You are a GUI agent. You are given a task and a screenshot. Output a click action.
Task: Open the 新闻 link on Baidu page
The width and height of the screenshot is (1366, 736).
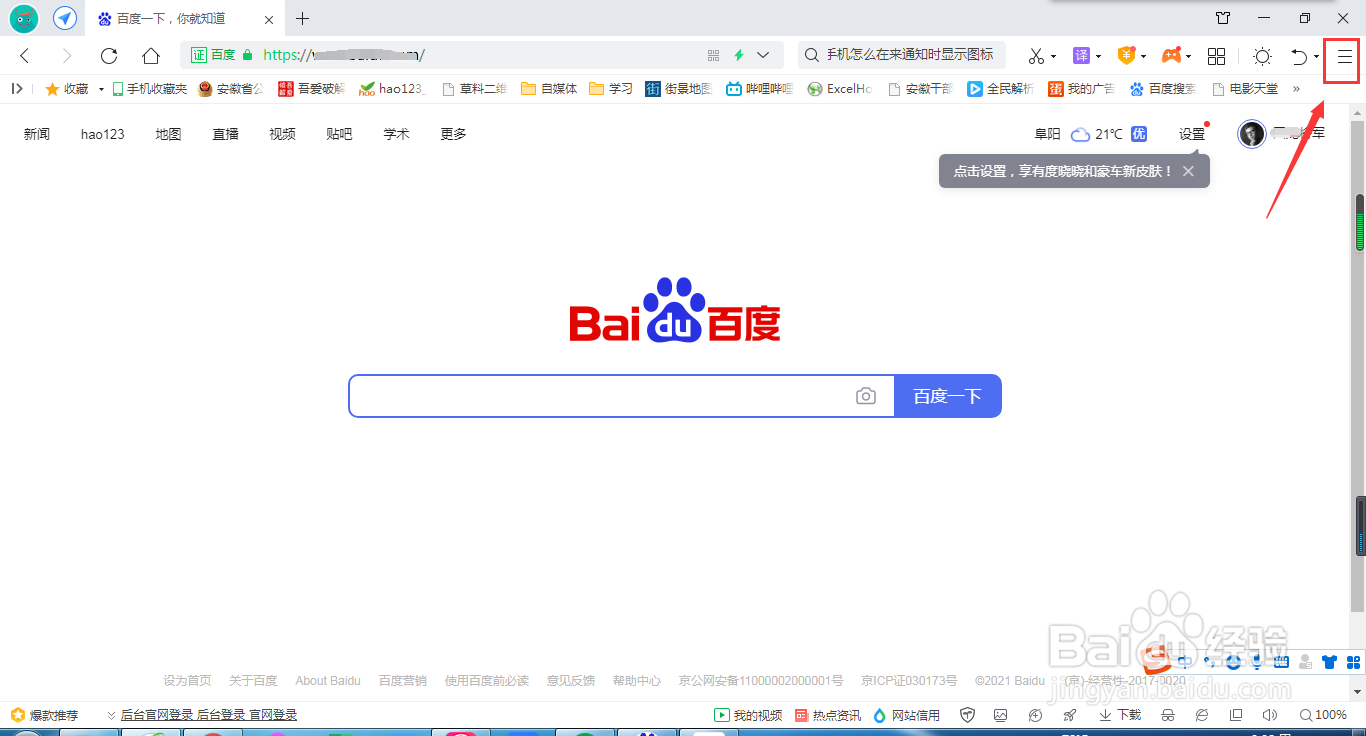pos(37,134)
